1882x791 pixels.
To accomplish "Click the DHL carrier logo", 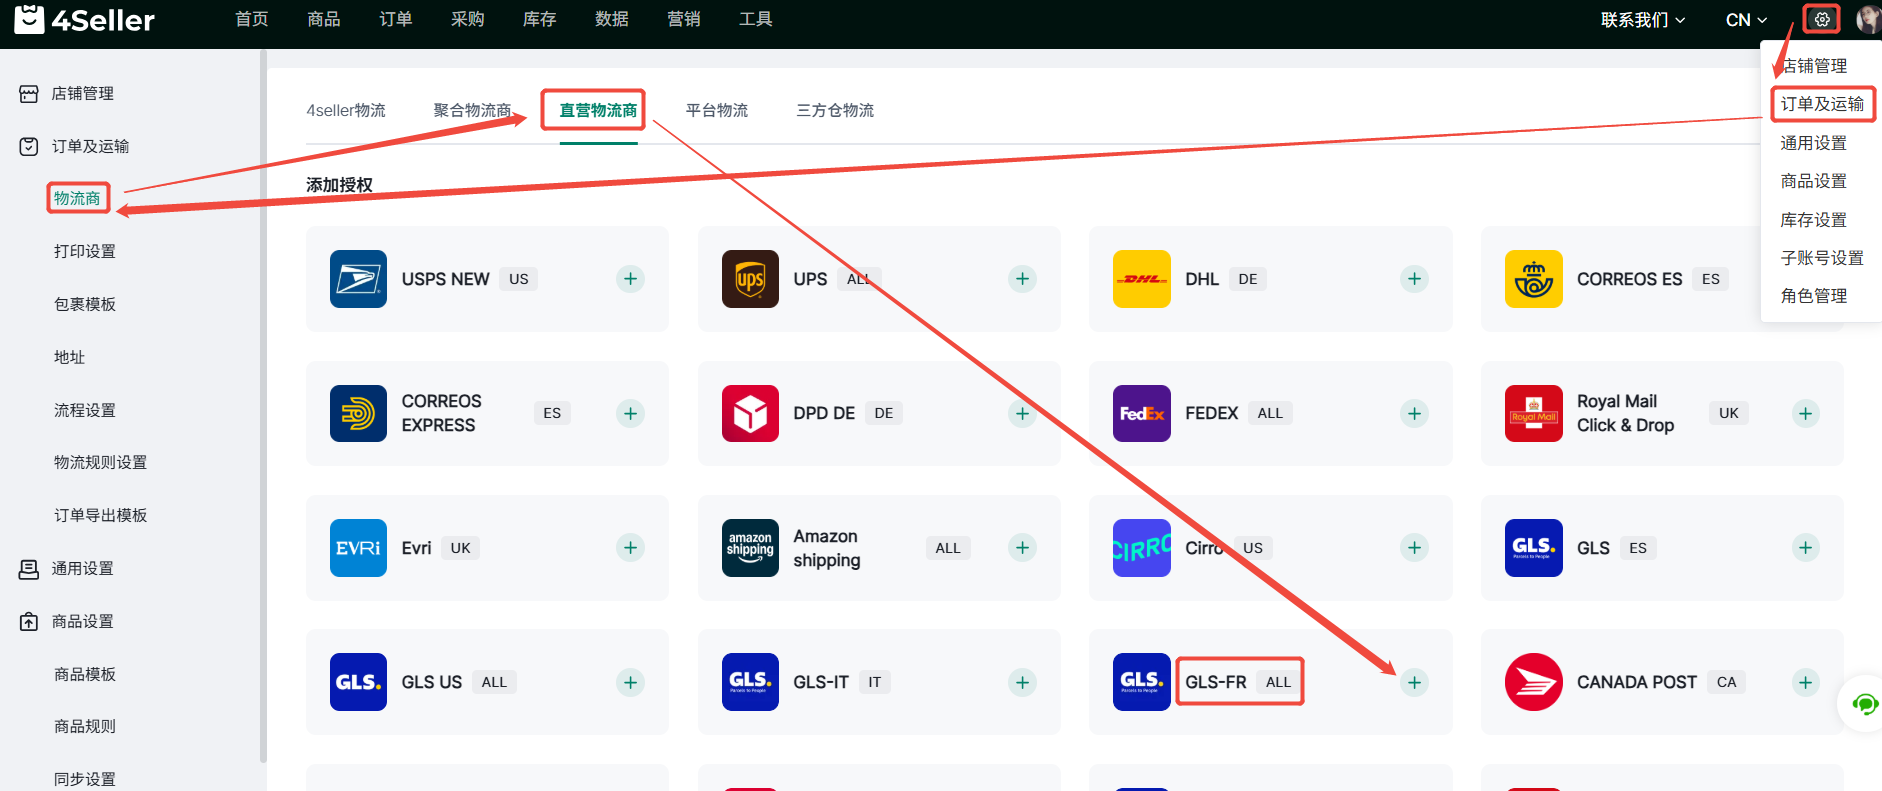I will pyautogui.click(x=1142, y=279).
